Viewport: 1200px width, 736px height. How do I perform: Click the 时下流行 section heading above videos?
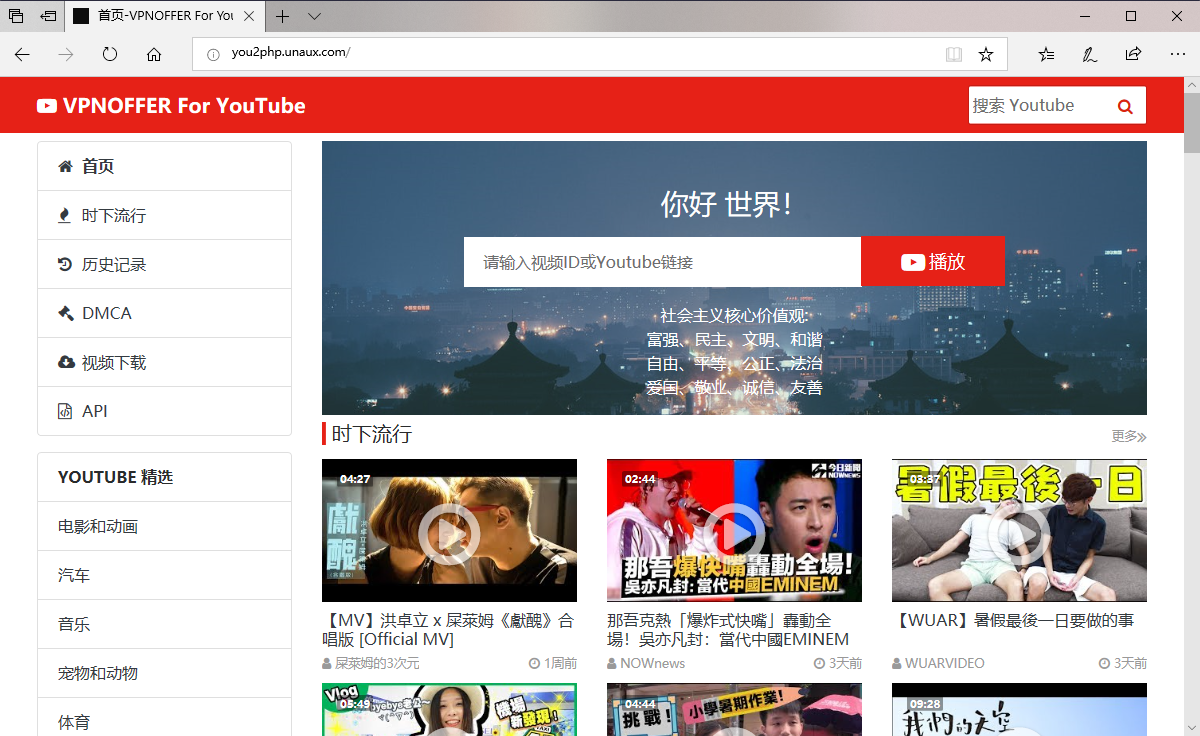pos(372,434)
